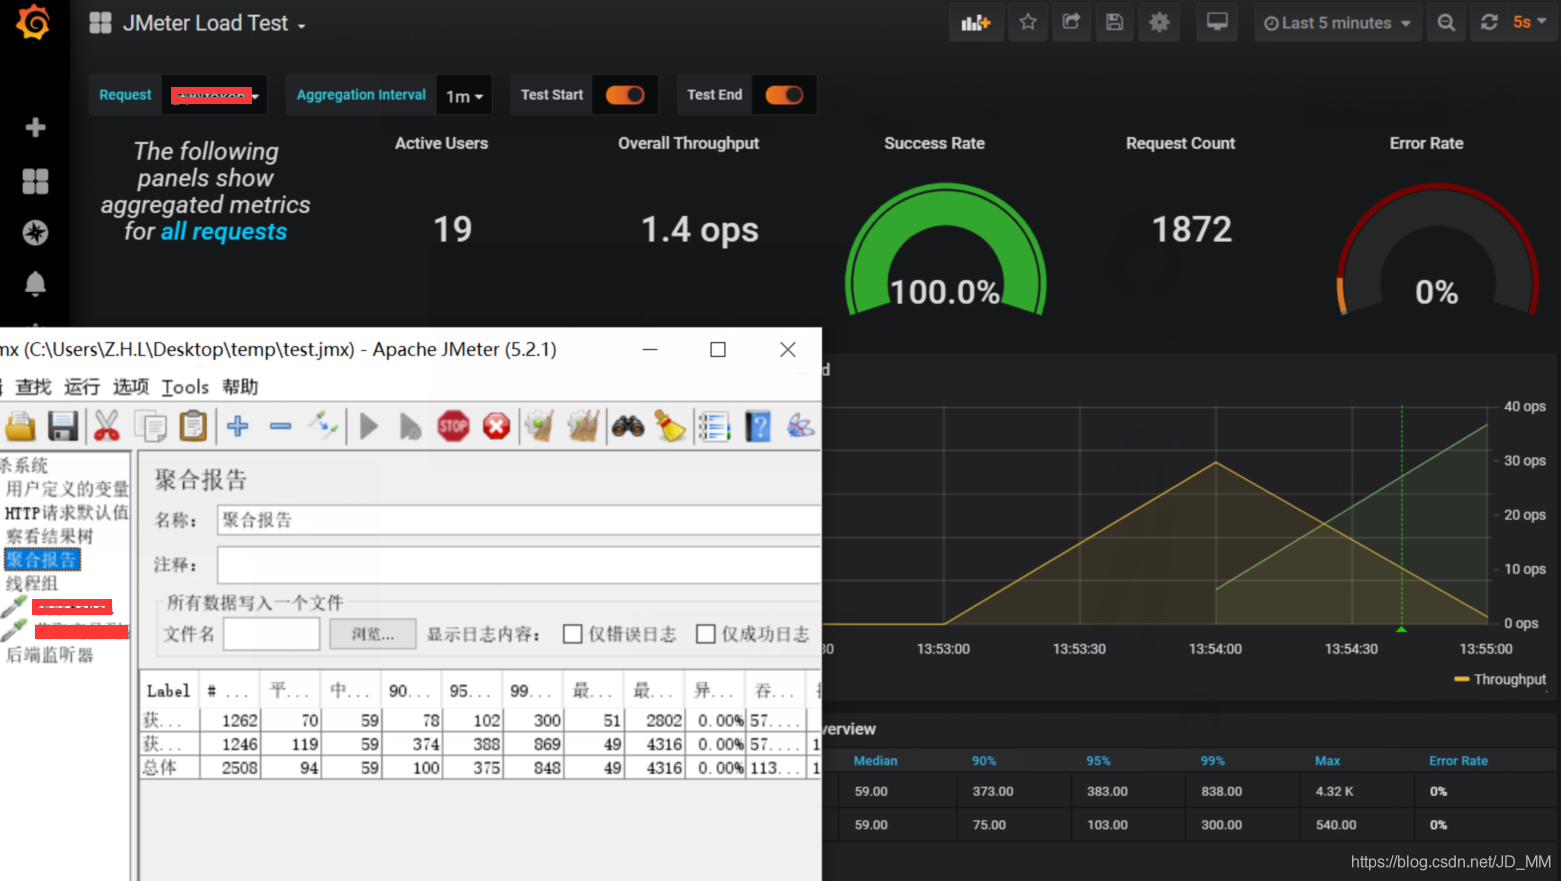Open the 5s refresh interval dropdown
1561x881 pixels.
point(1530,23)
